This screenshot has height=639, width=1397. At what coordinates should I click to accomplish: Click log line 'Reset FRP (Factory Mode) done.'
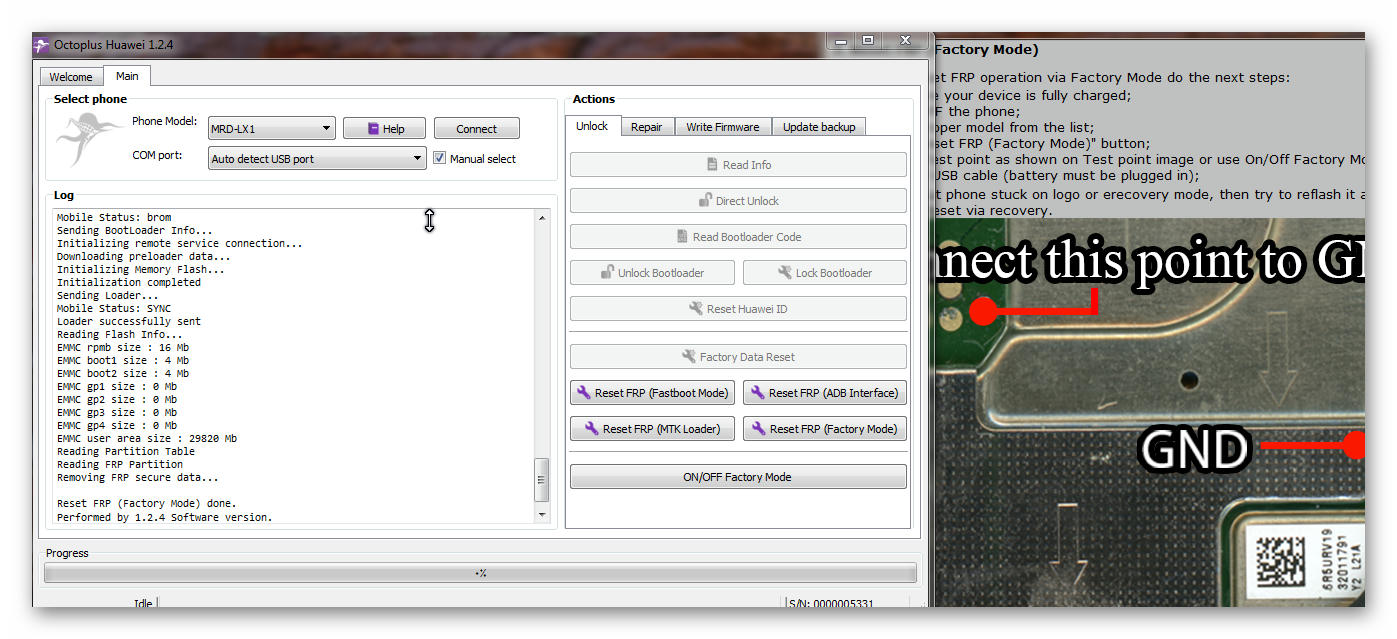pyautogui.click(x=147, y=504)
